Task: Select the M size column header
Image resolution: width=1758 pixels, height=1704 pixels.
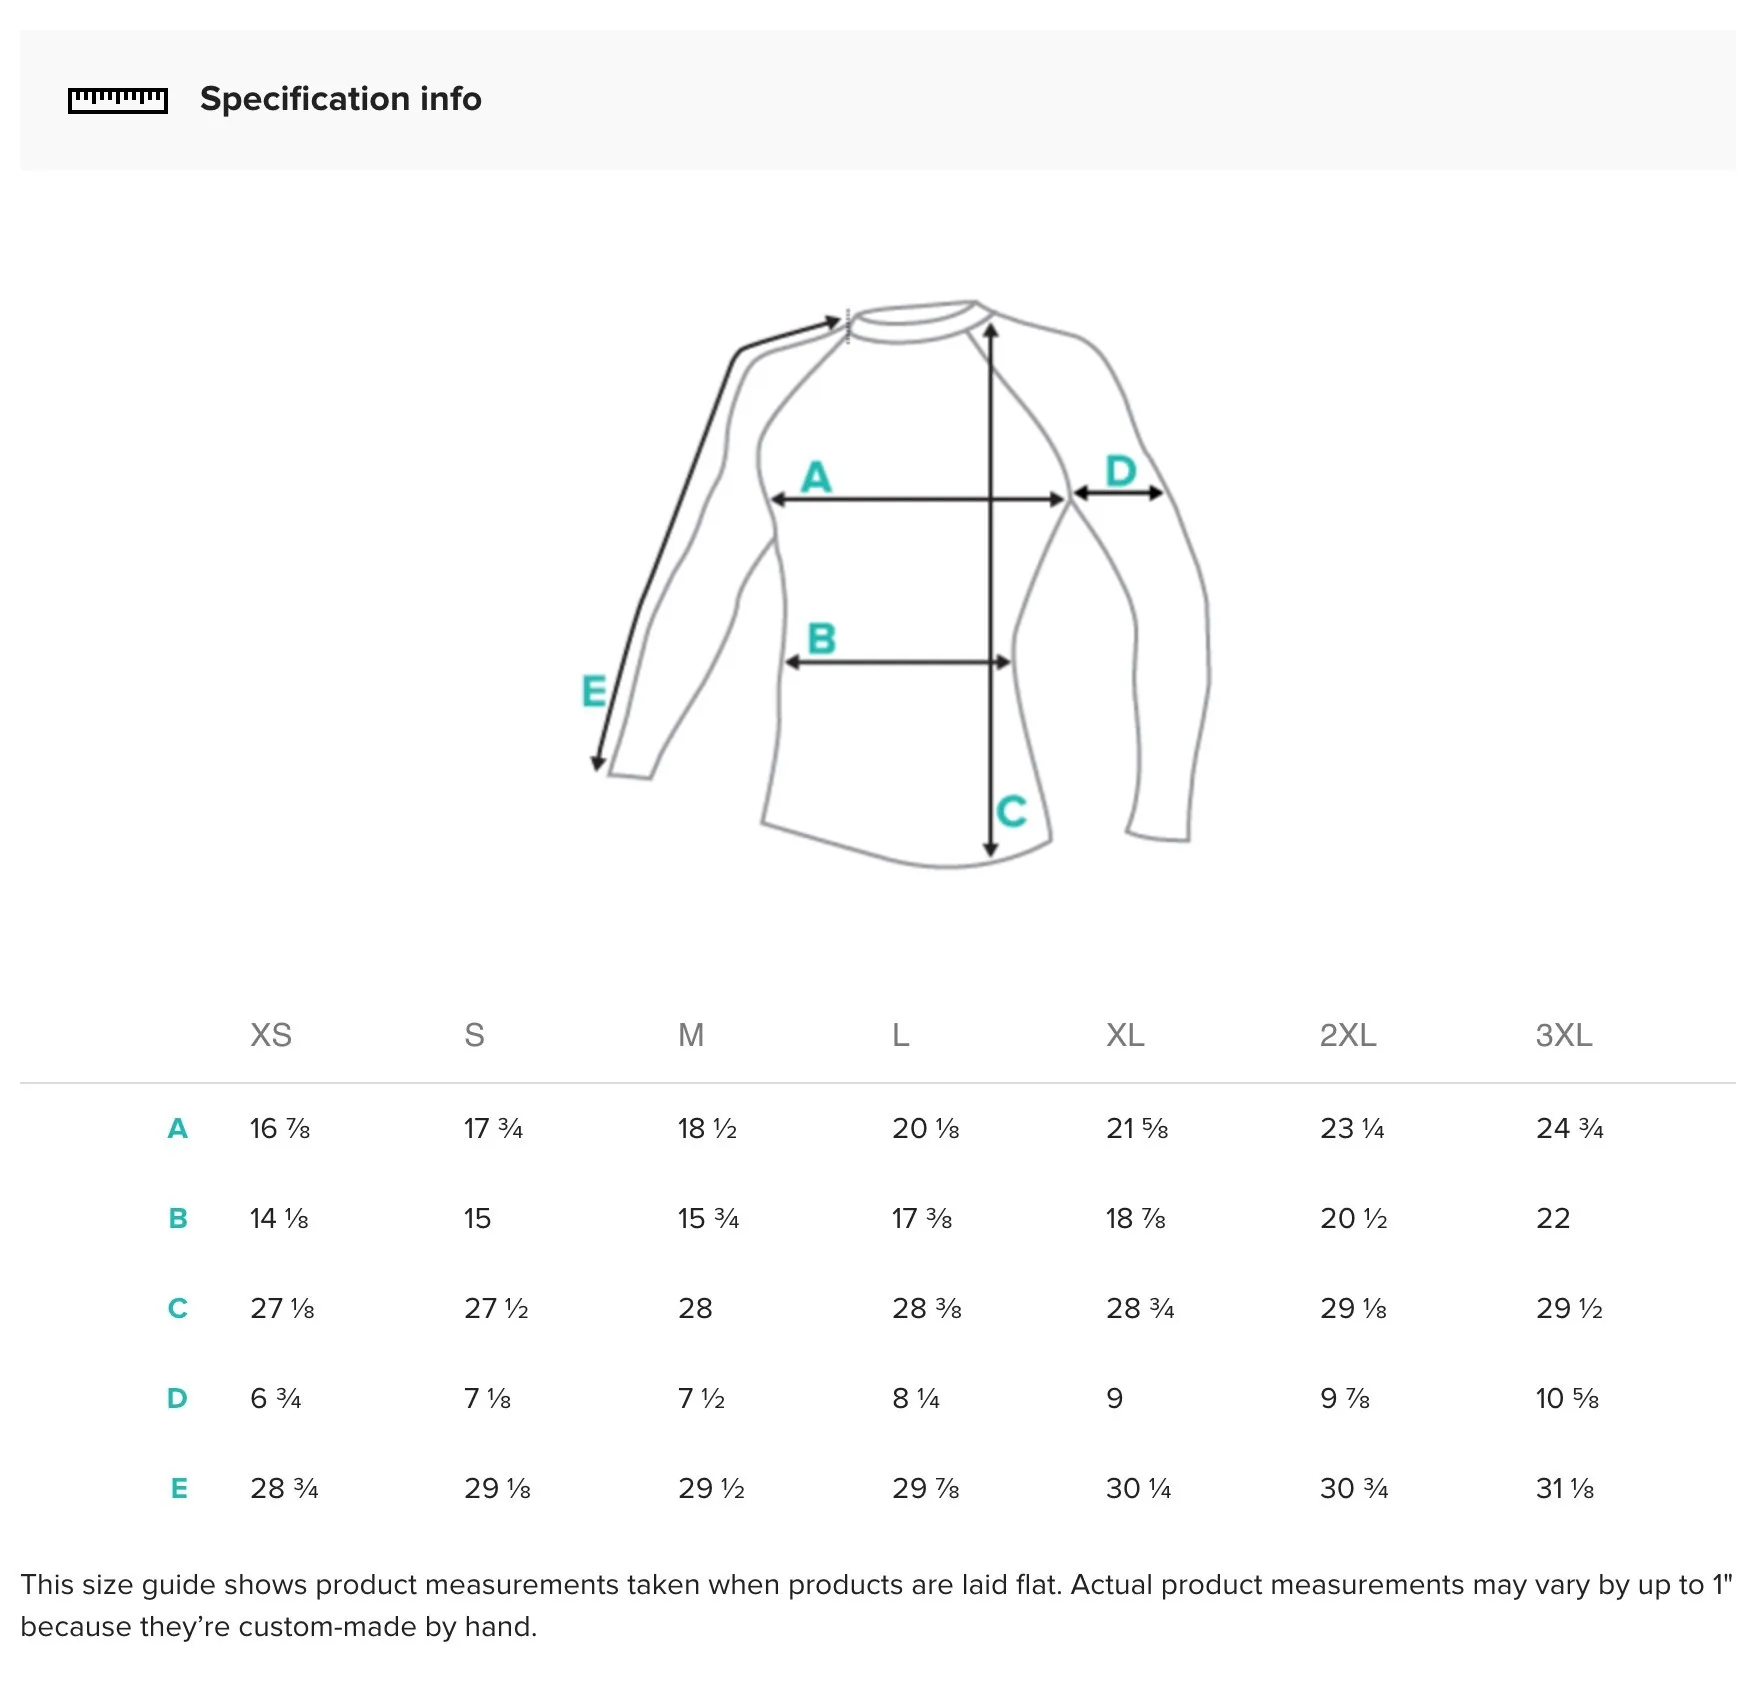Action: (x=691, y=1035)
